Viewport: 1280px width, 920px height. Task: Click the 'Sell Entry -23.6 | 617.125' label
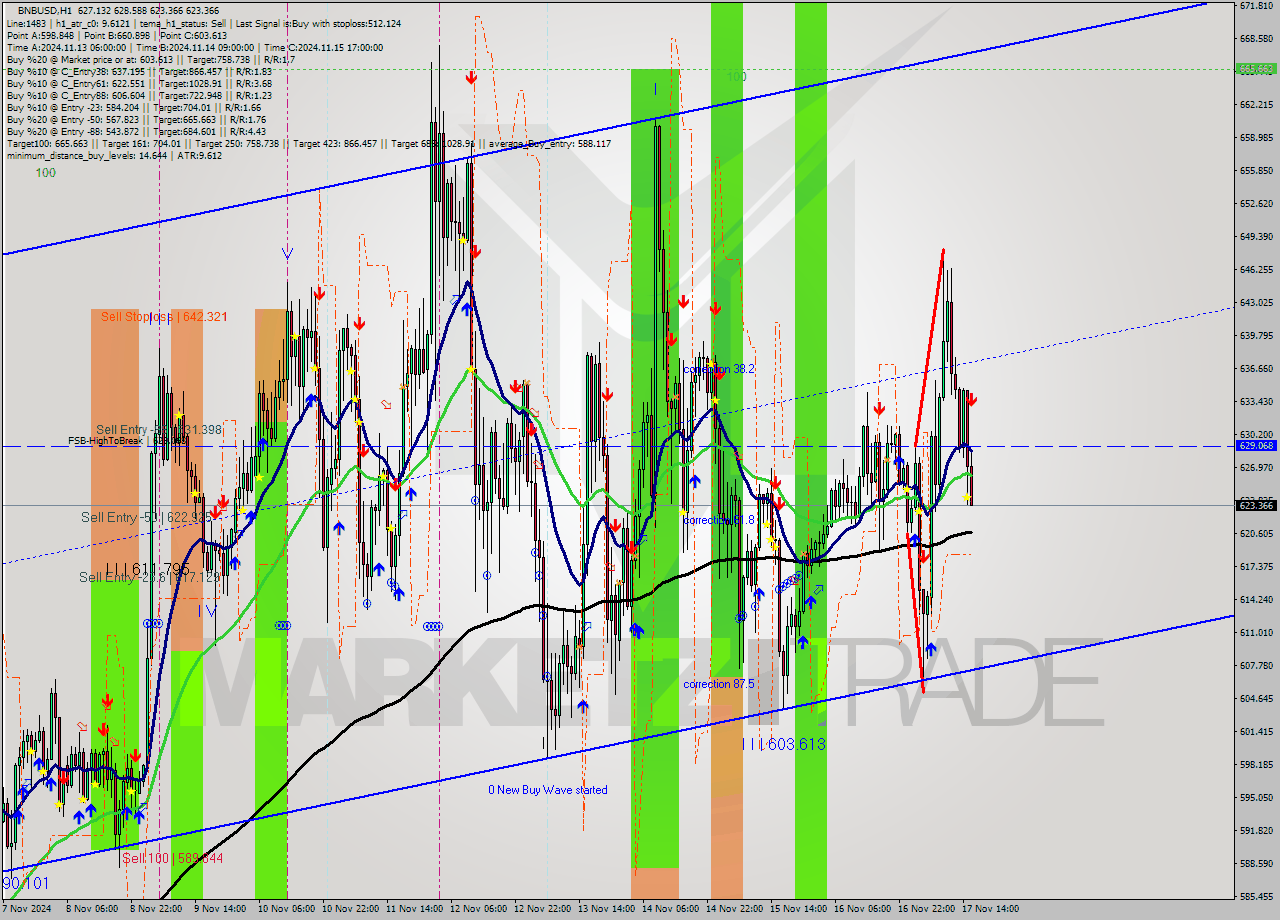pyautogui.click(x=149, y=578)
